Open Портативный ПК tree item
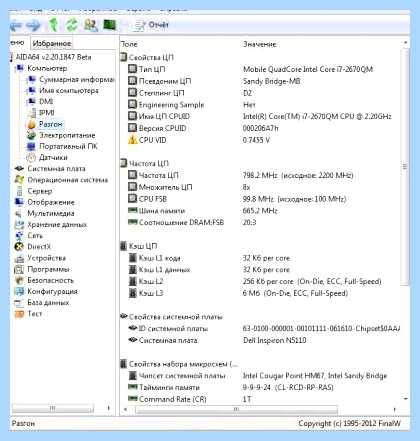The image size is (420, 441). (x=68, y=146)
